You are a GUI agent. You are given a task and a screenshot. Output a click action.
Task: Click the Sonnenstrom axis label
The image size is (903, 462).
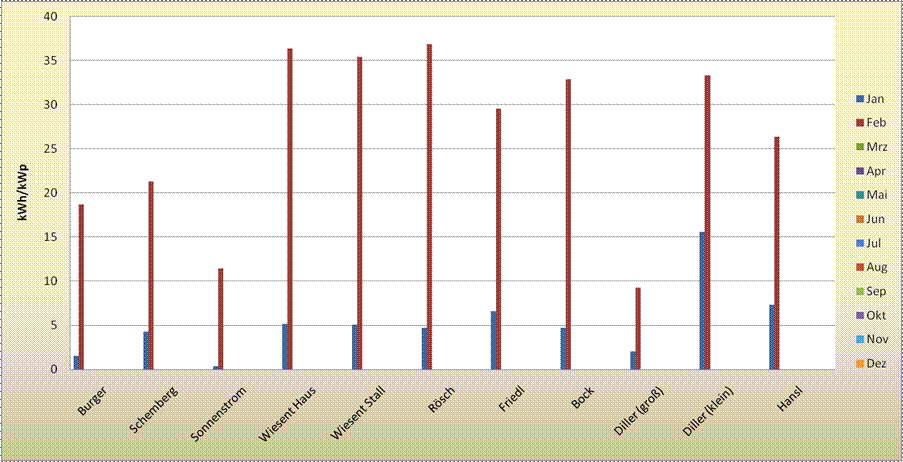(x=218, y=414)
